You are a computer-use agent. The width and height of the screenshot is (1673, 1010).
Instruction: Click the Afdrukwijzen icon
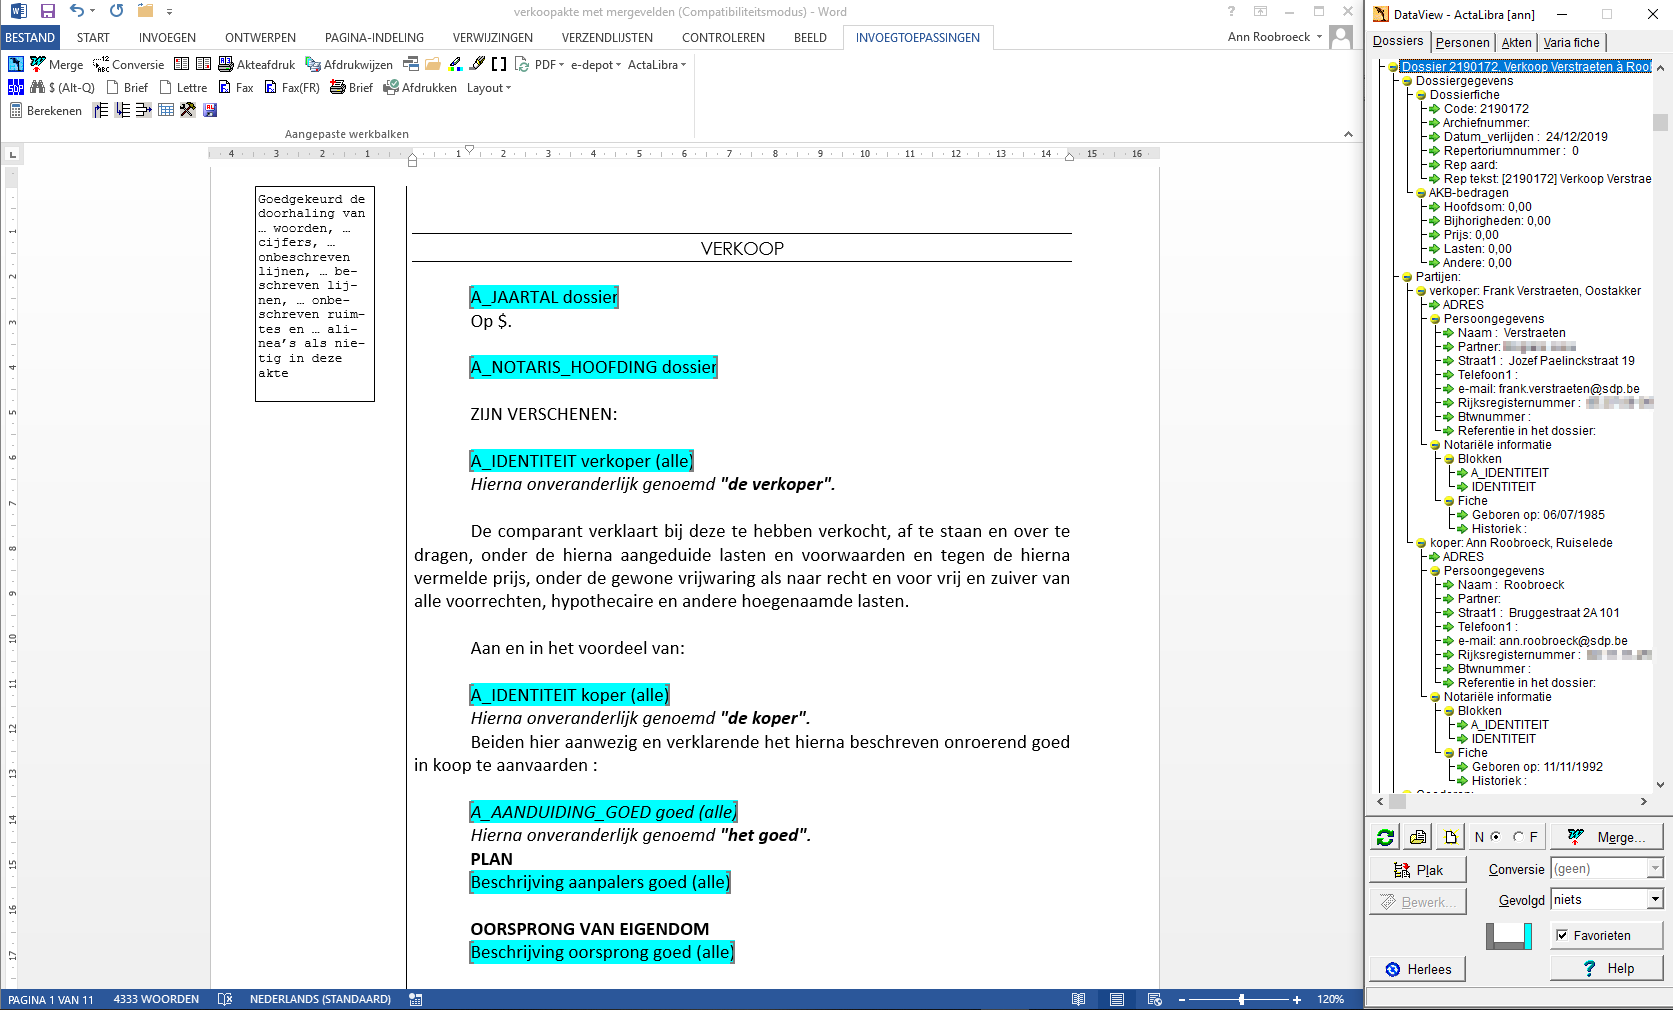[x=313, y=64]
